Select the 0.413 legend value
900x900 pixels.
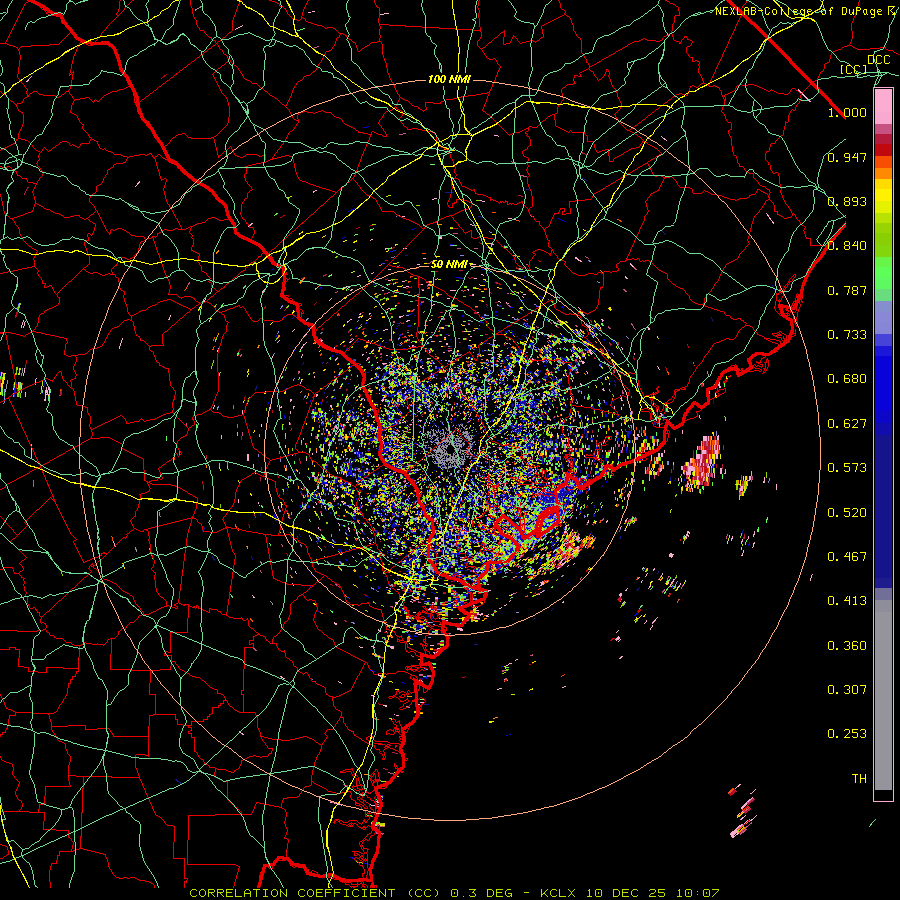(847, 601)
